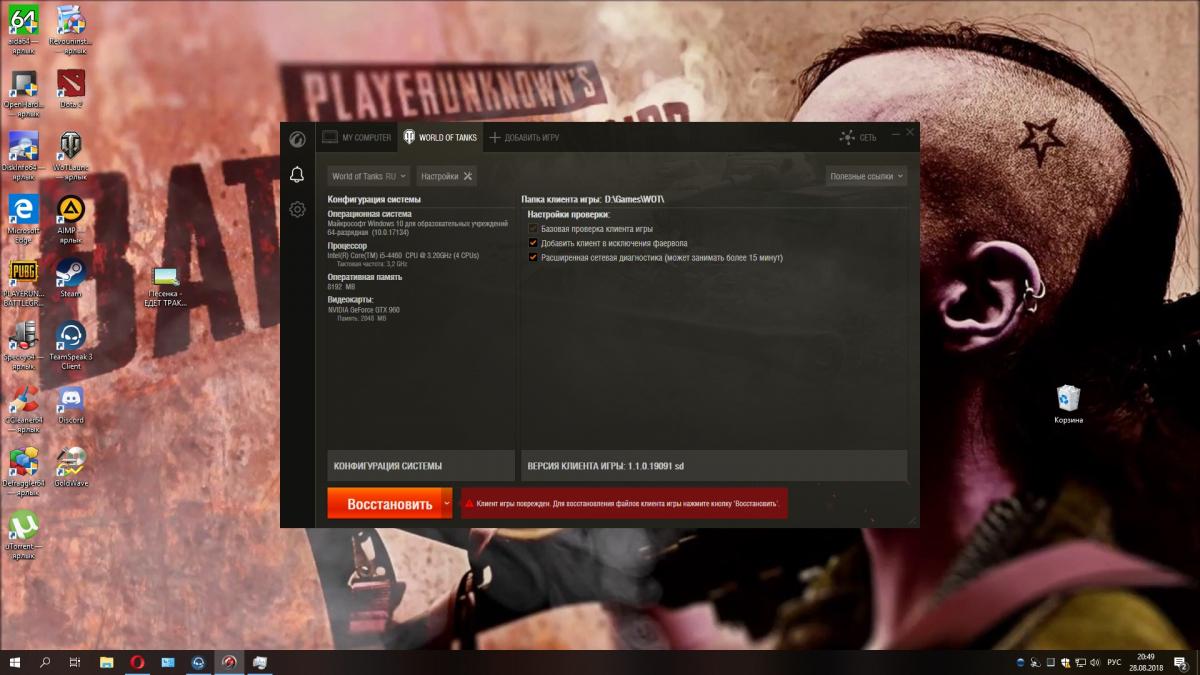
Task: Uncheck Расширенная сетевая диагностика checkbox
Action: 533,257
